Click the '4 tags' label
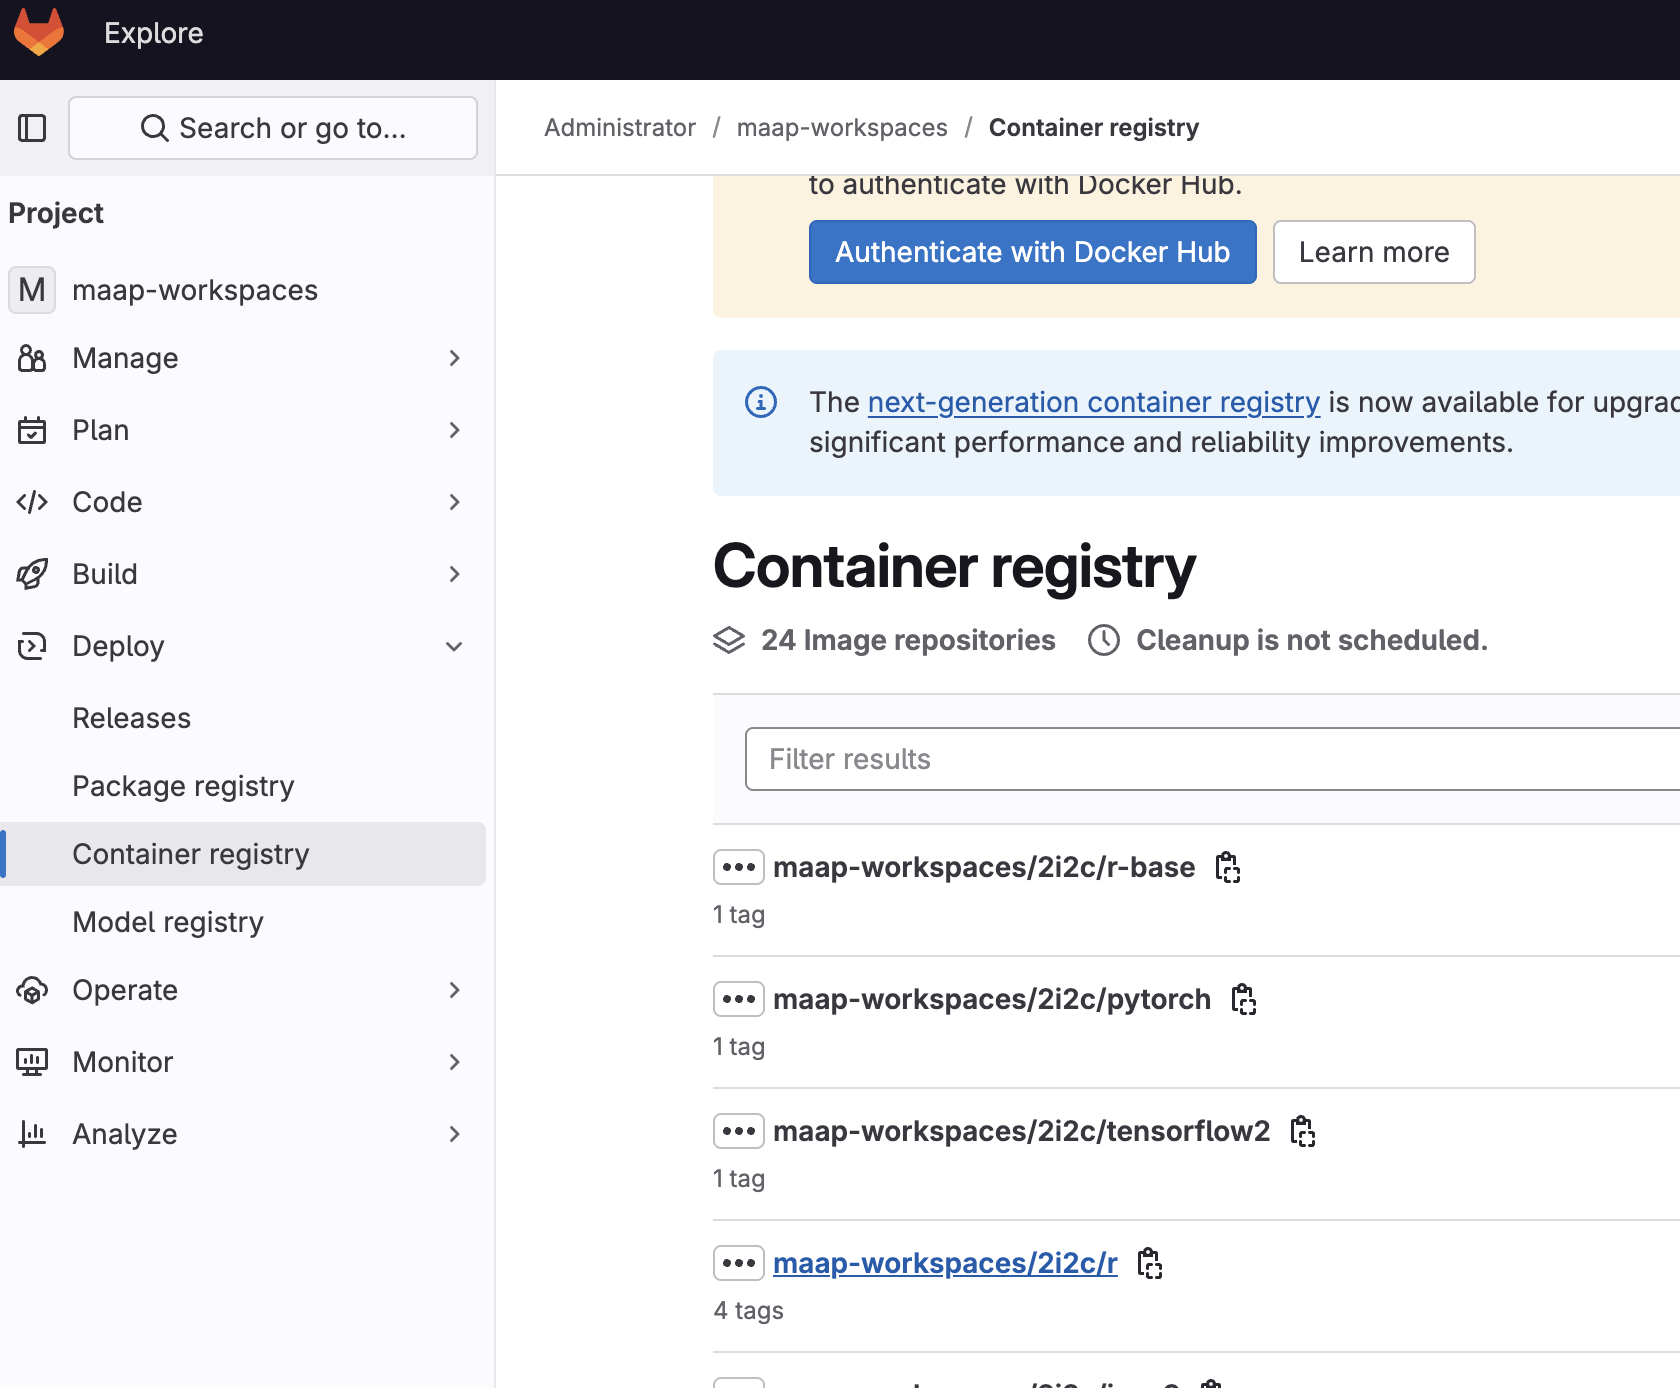 tap(748, 1310)
